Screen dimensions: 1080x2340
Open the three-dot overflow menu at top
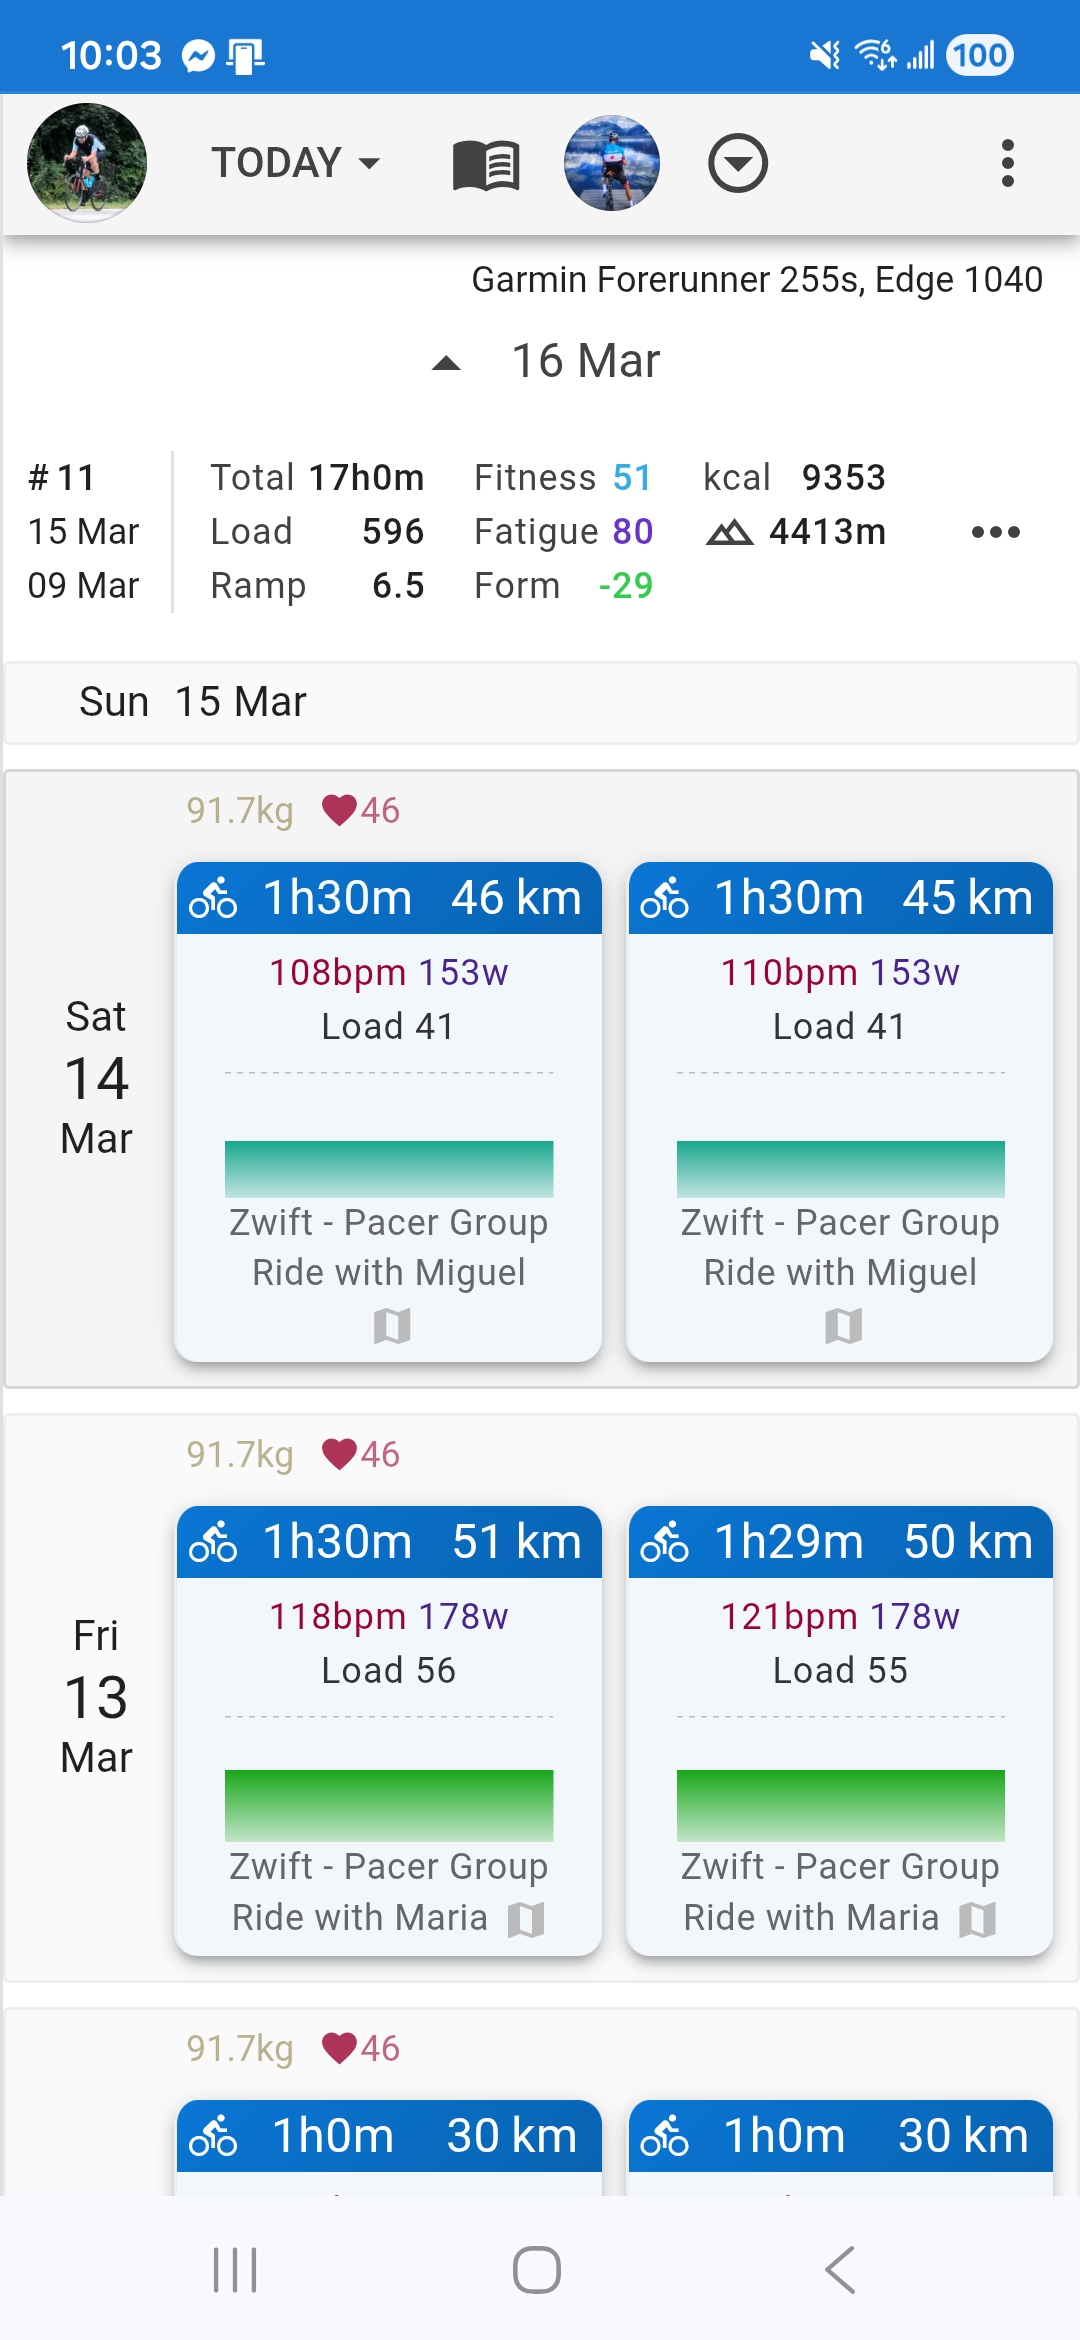(1007, 163)
